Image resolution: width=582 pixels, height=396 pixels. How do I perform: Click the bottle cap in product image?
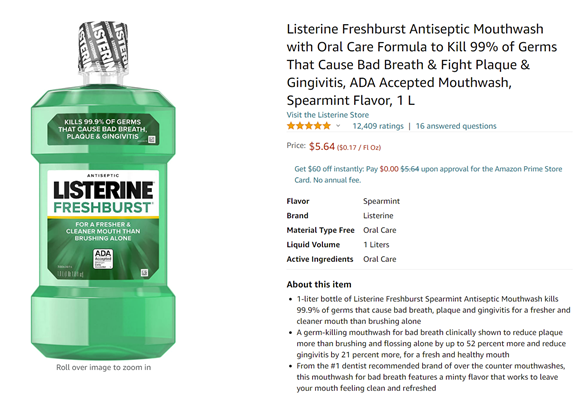(x=103, y=48)
